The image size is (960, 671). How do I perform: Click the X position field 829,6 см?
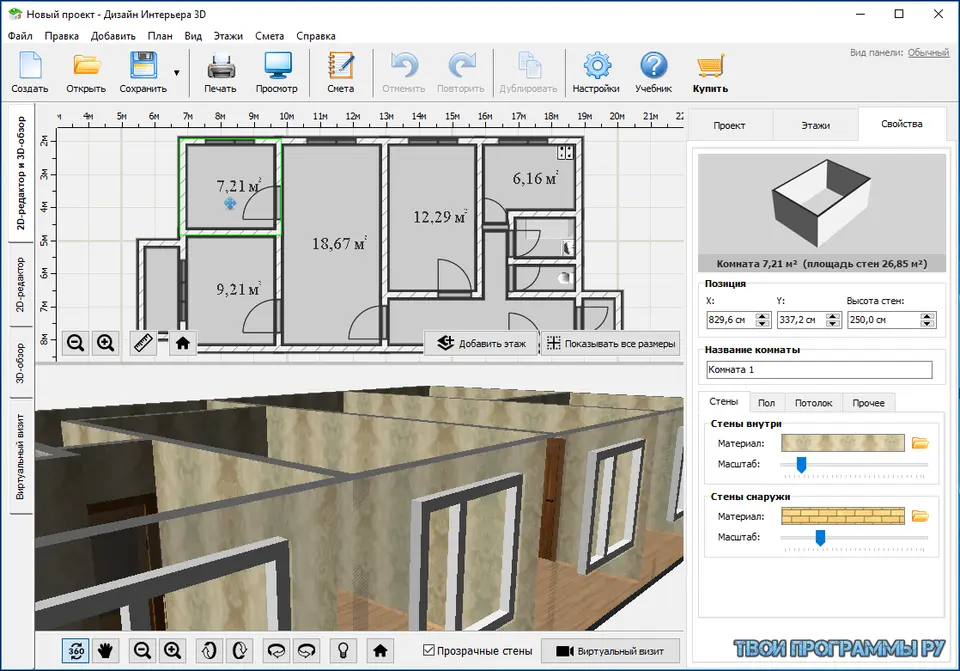pos(732,320)
